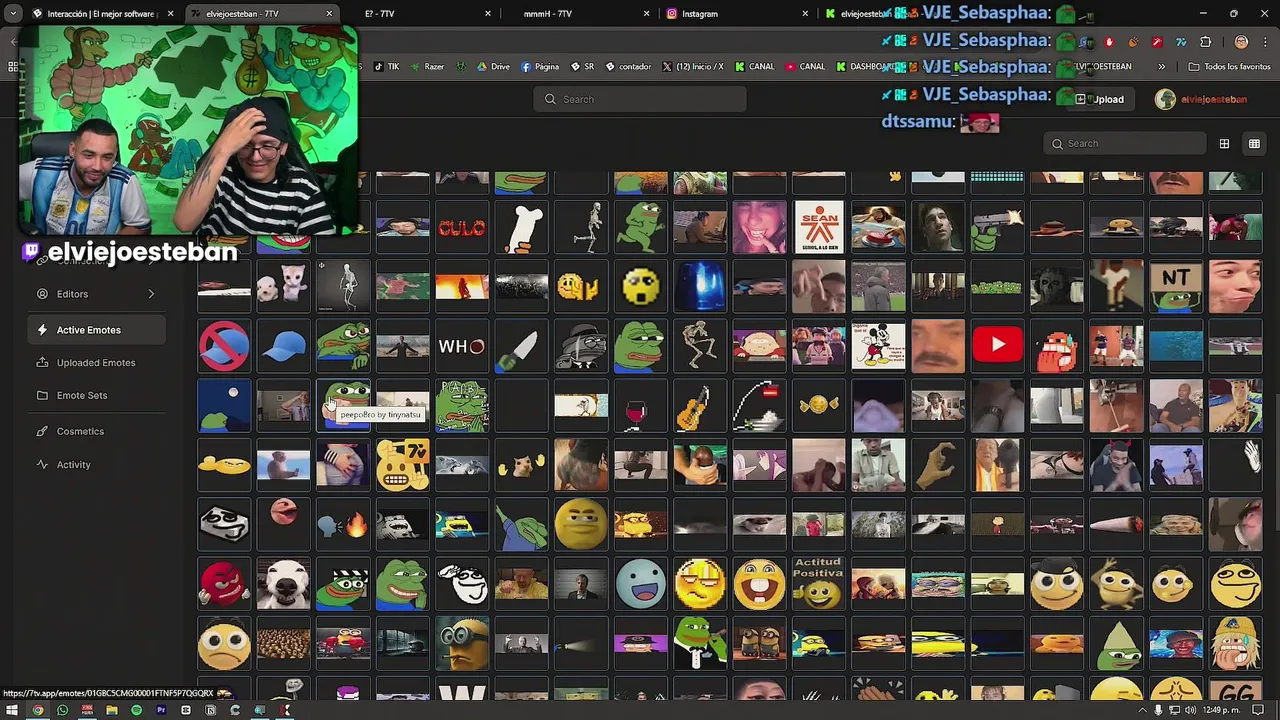Open the Chrome profile avatar
1280x720 pixels.
(x=1241, y=42)
